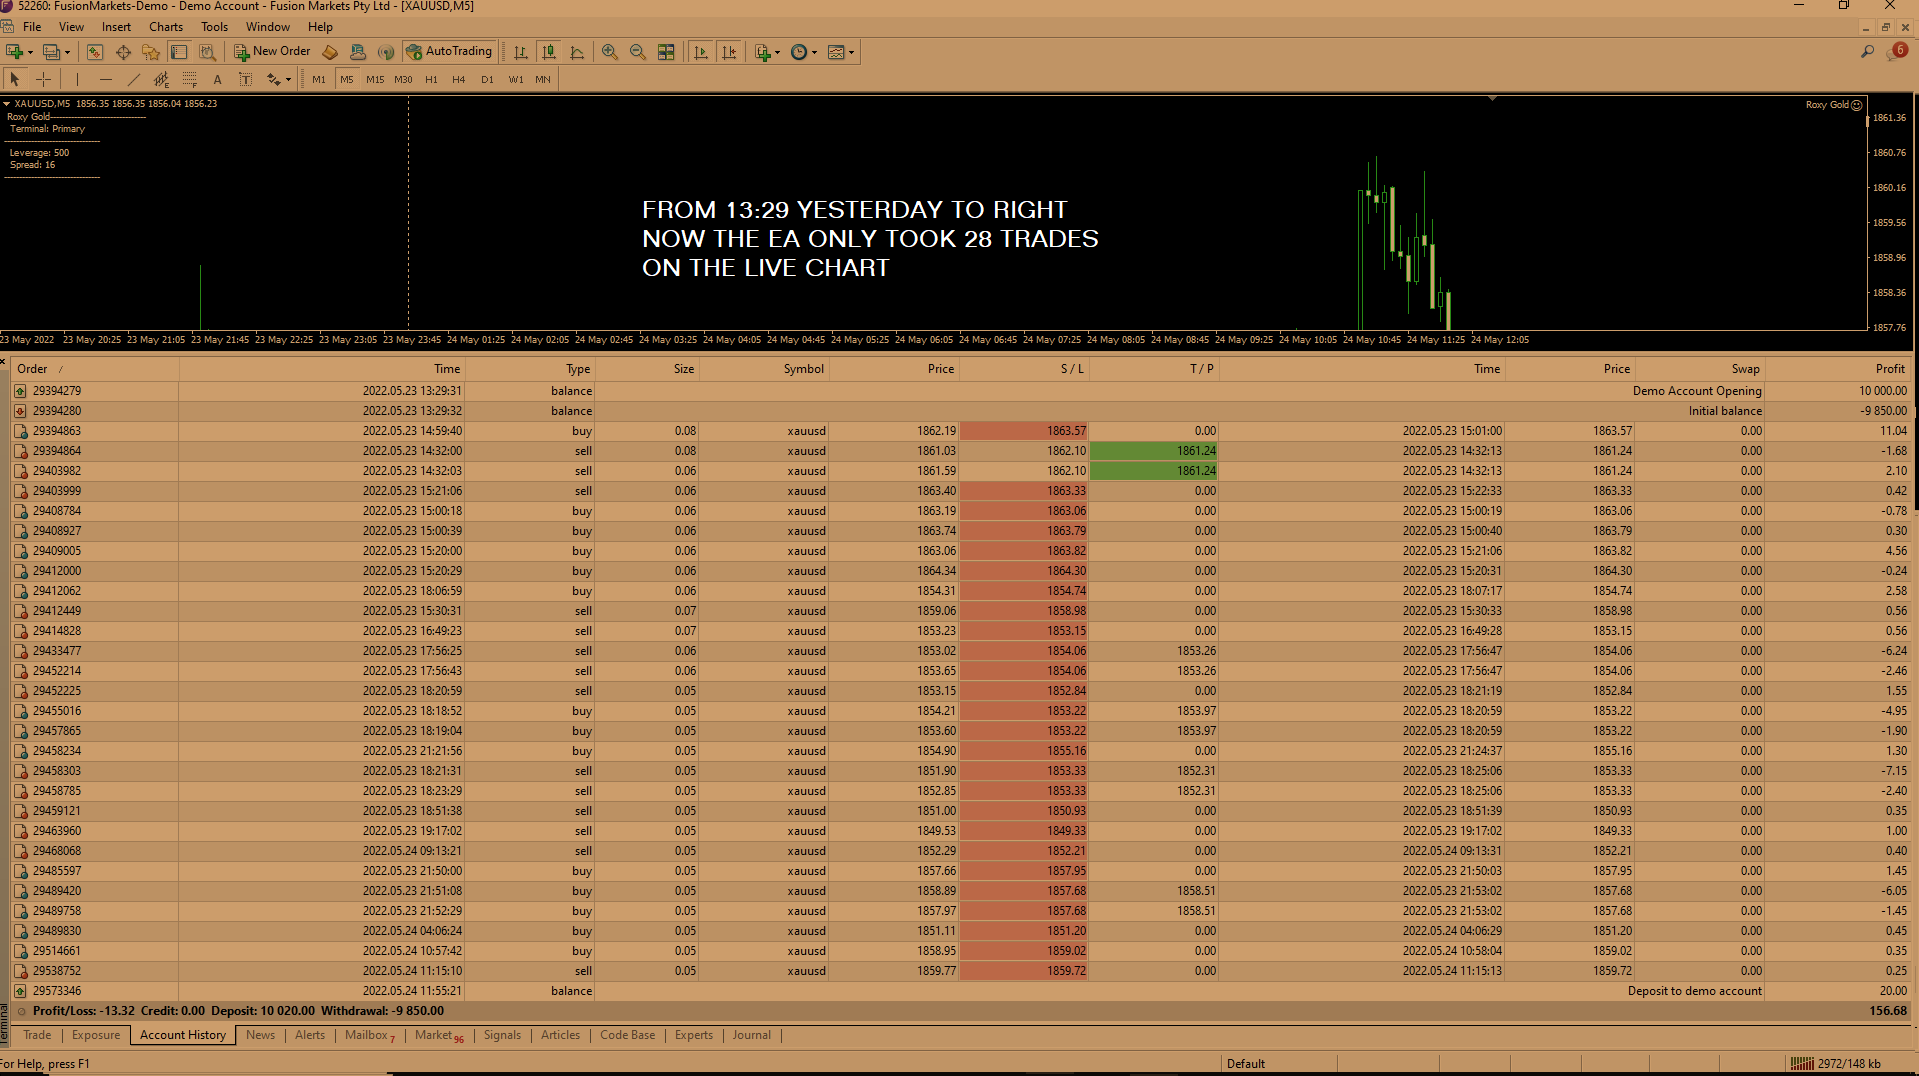
Task: Switch to the Journal tab
Action: coord(752,1035)
